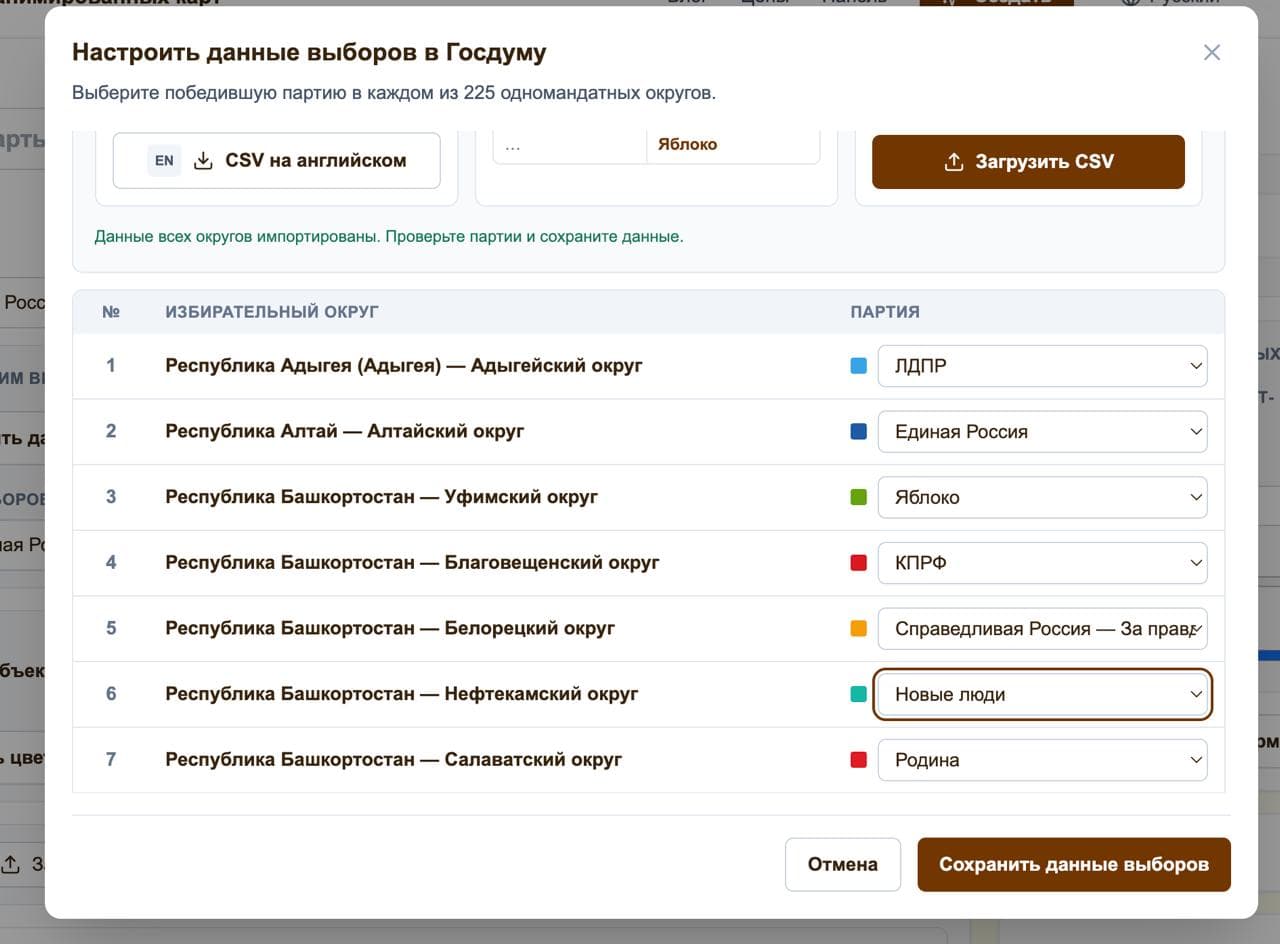Click the orange Справедливая Россия swatch
Image resolution: width=1280 pixels, height=944 pixels.
point(858,629)
